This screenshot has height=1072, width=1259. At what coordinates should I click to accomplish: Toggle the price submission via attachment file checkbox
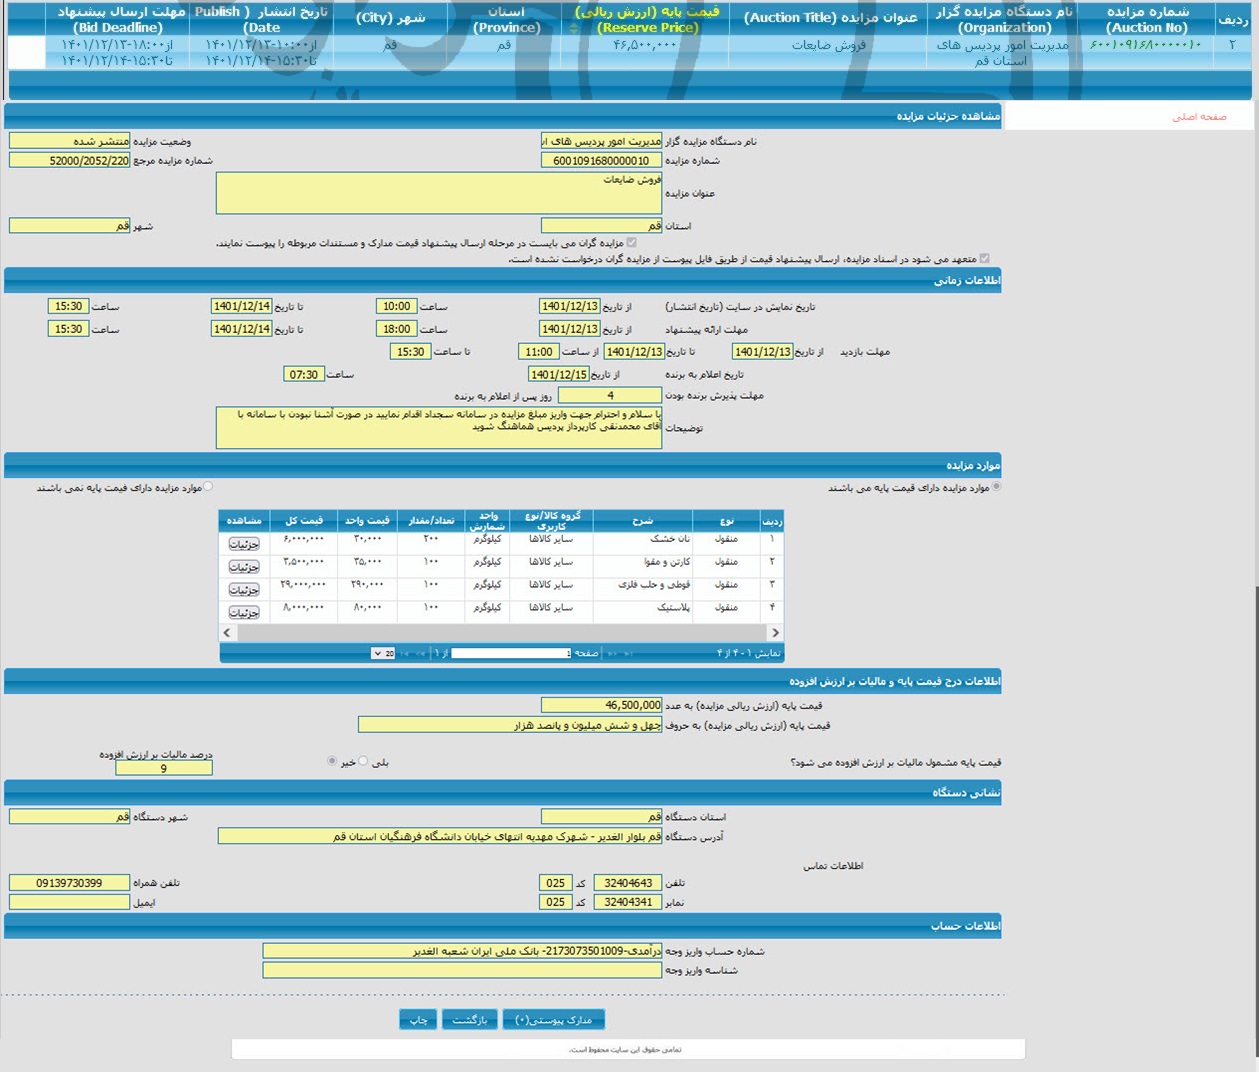coord(985,258)
